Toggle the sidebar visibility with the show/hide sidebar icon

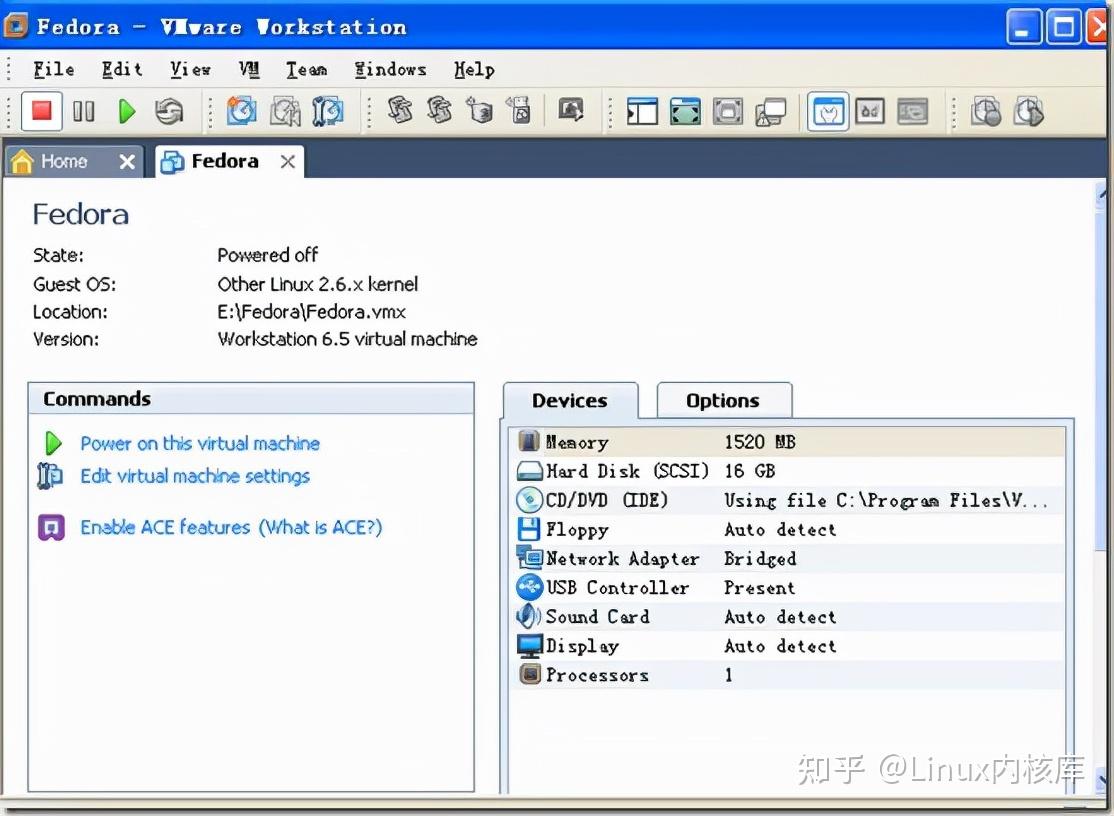point(641,111)
